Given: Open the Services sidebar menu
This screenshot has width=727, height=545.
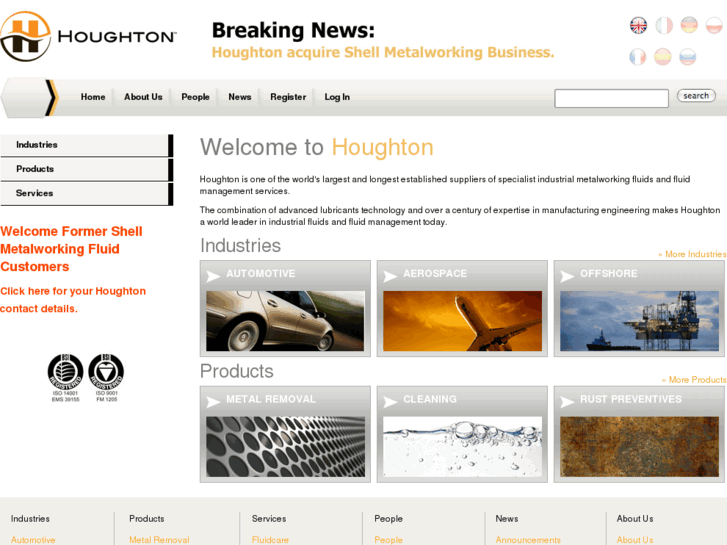Looking at the screenshot, I should tap(87, 193).
